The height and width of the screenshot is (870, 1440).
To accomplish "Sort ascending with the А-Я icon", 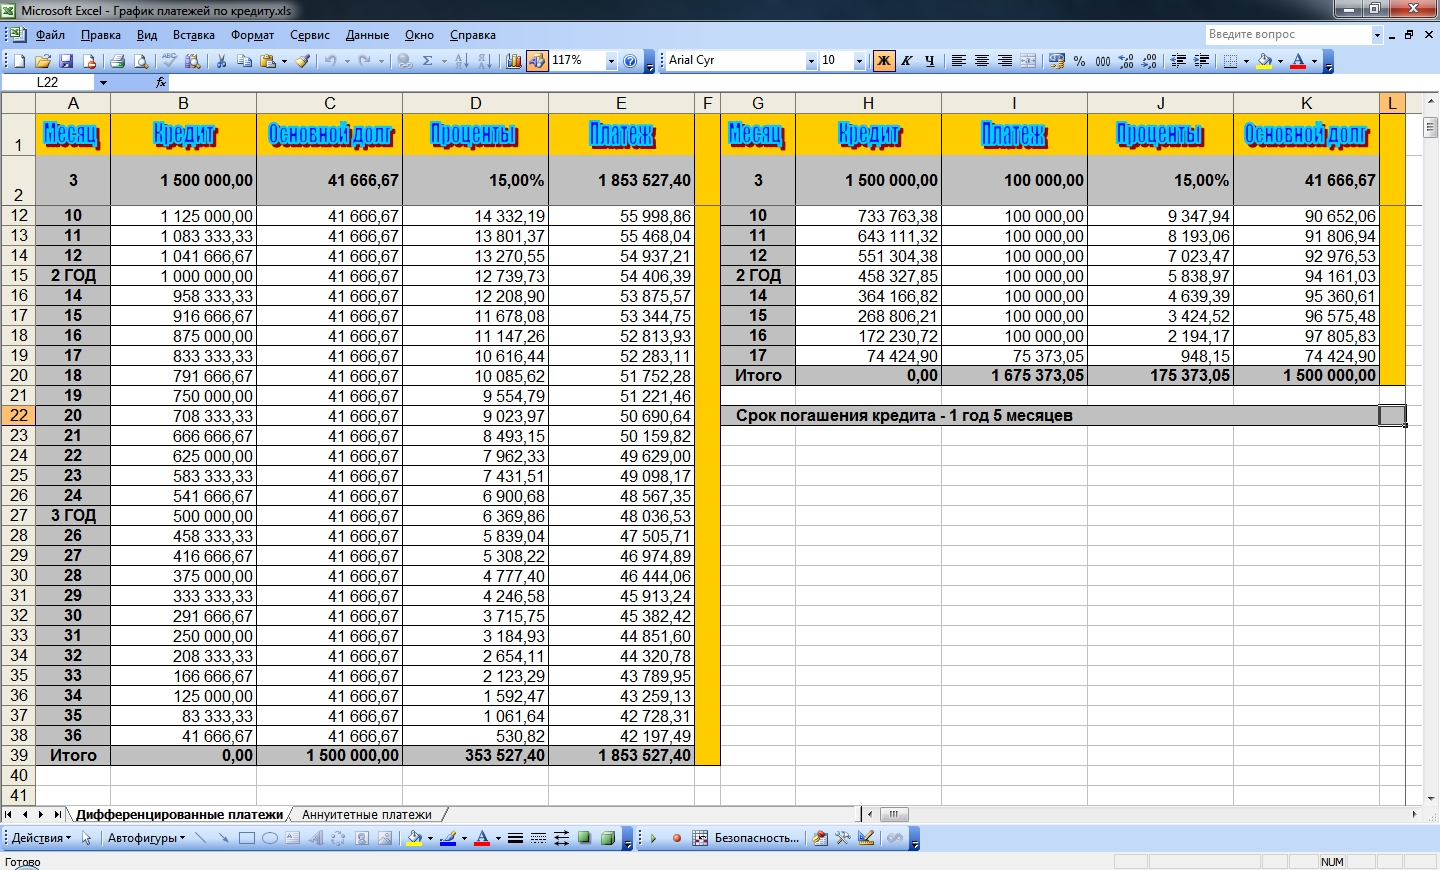I will pyautogui.click(x=461, y=61).
